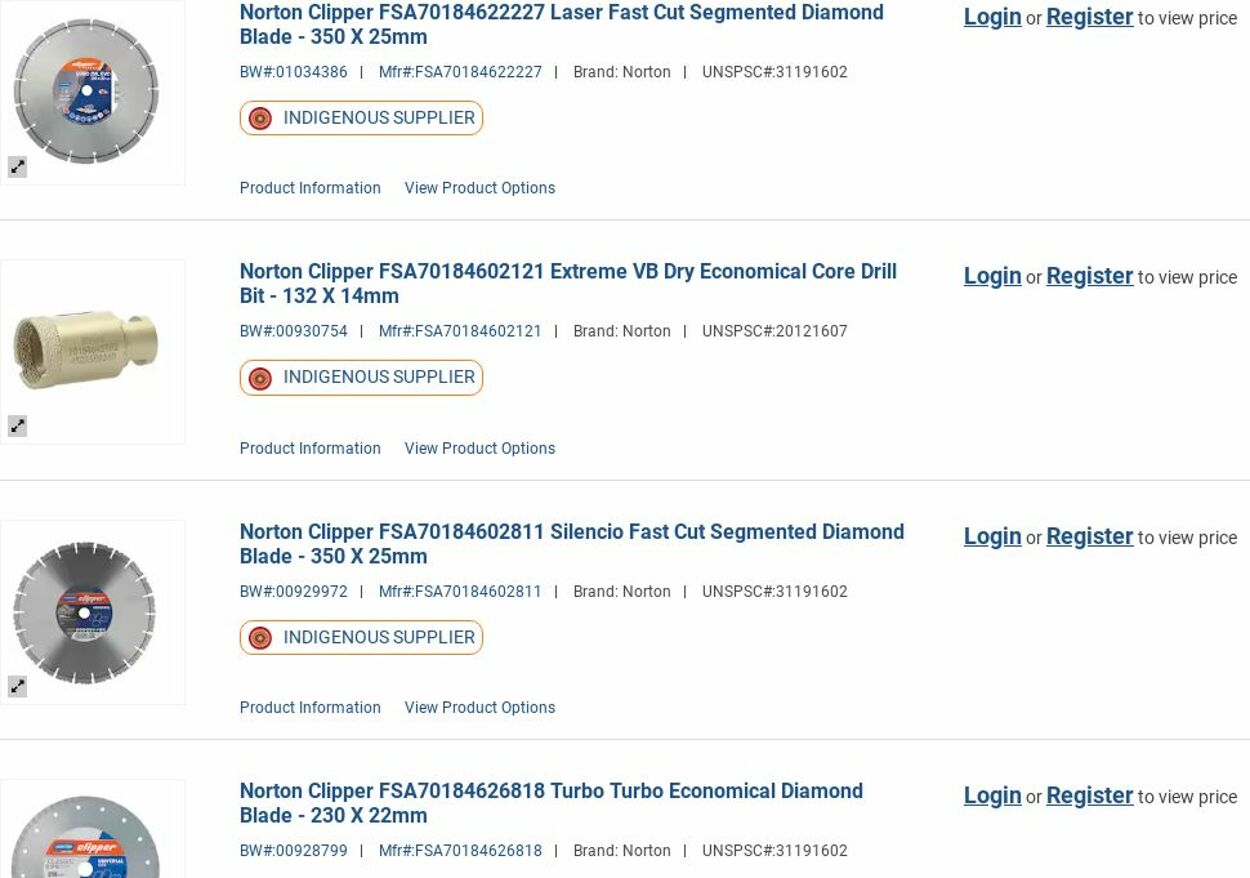Expand the Laser Fast Cut blade image
The width and height of the screenshot is (1250, 878).
(17, 167)
